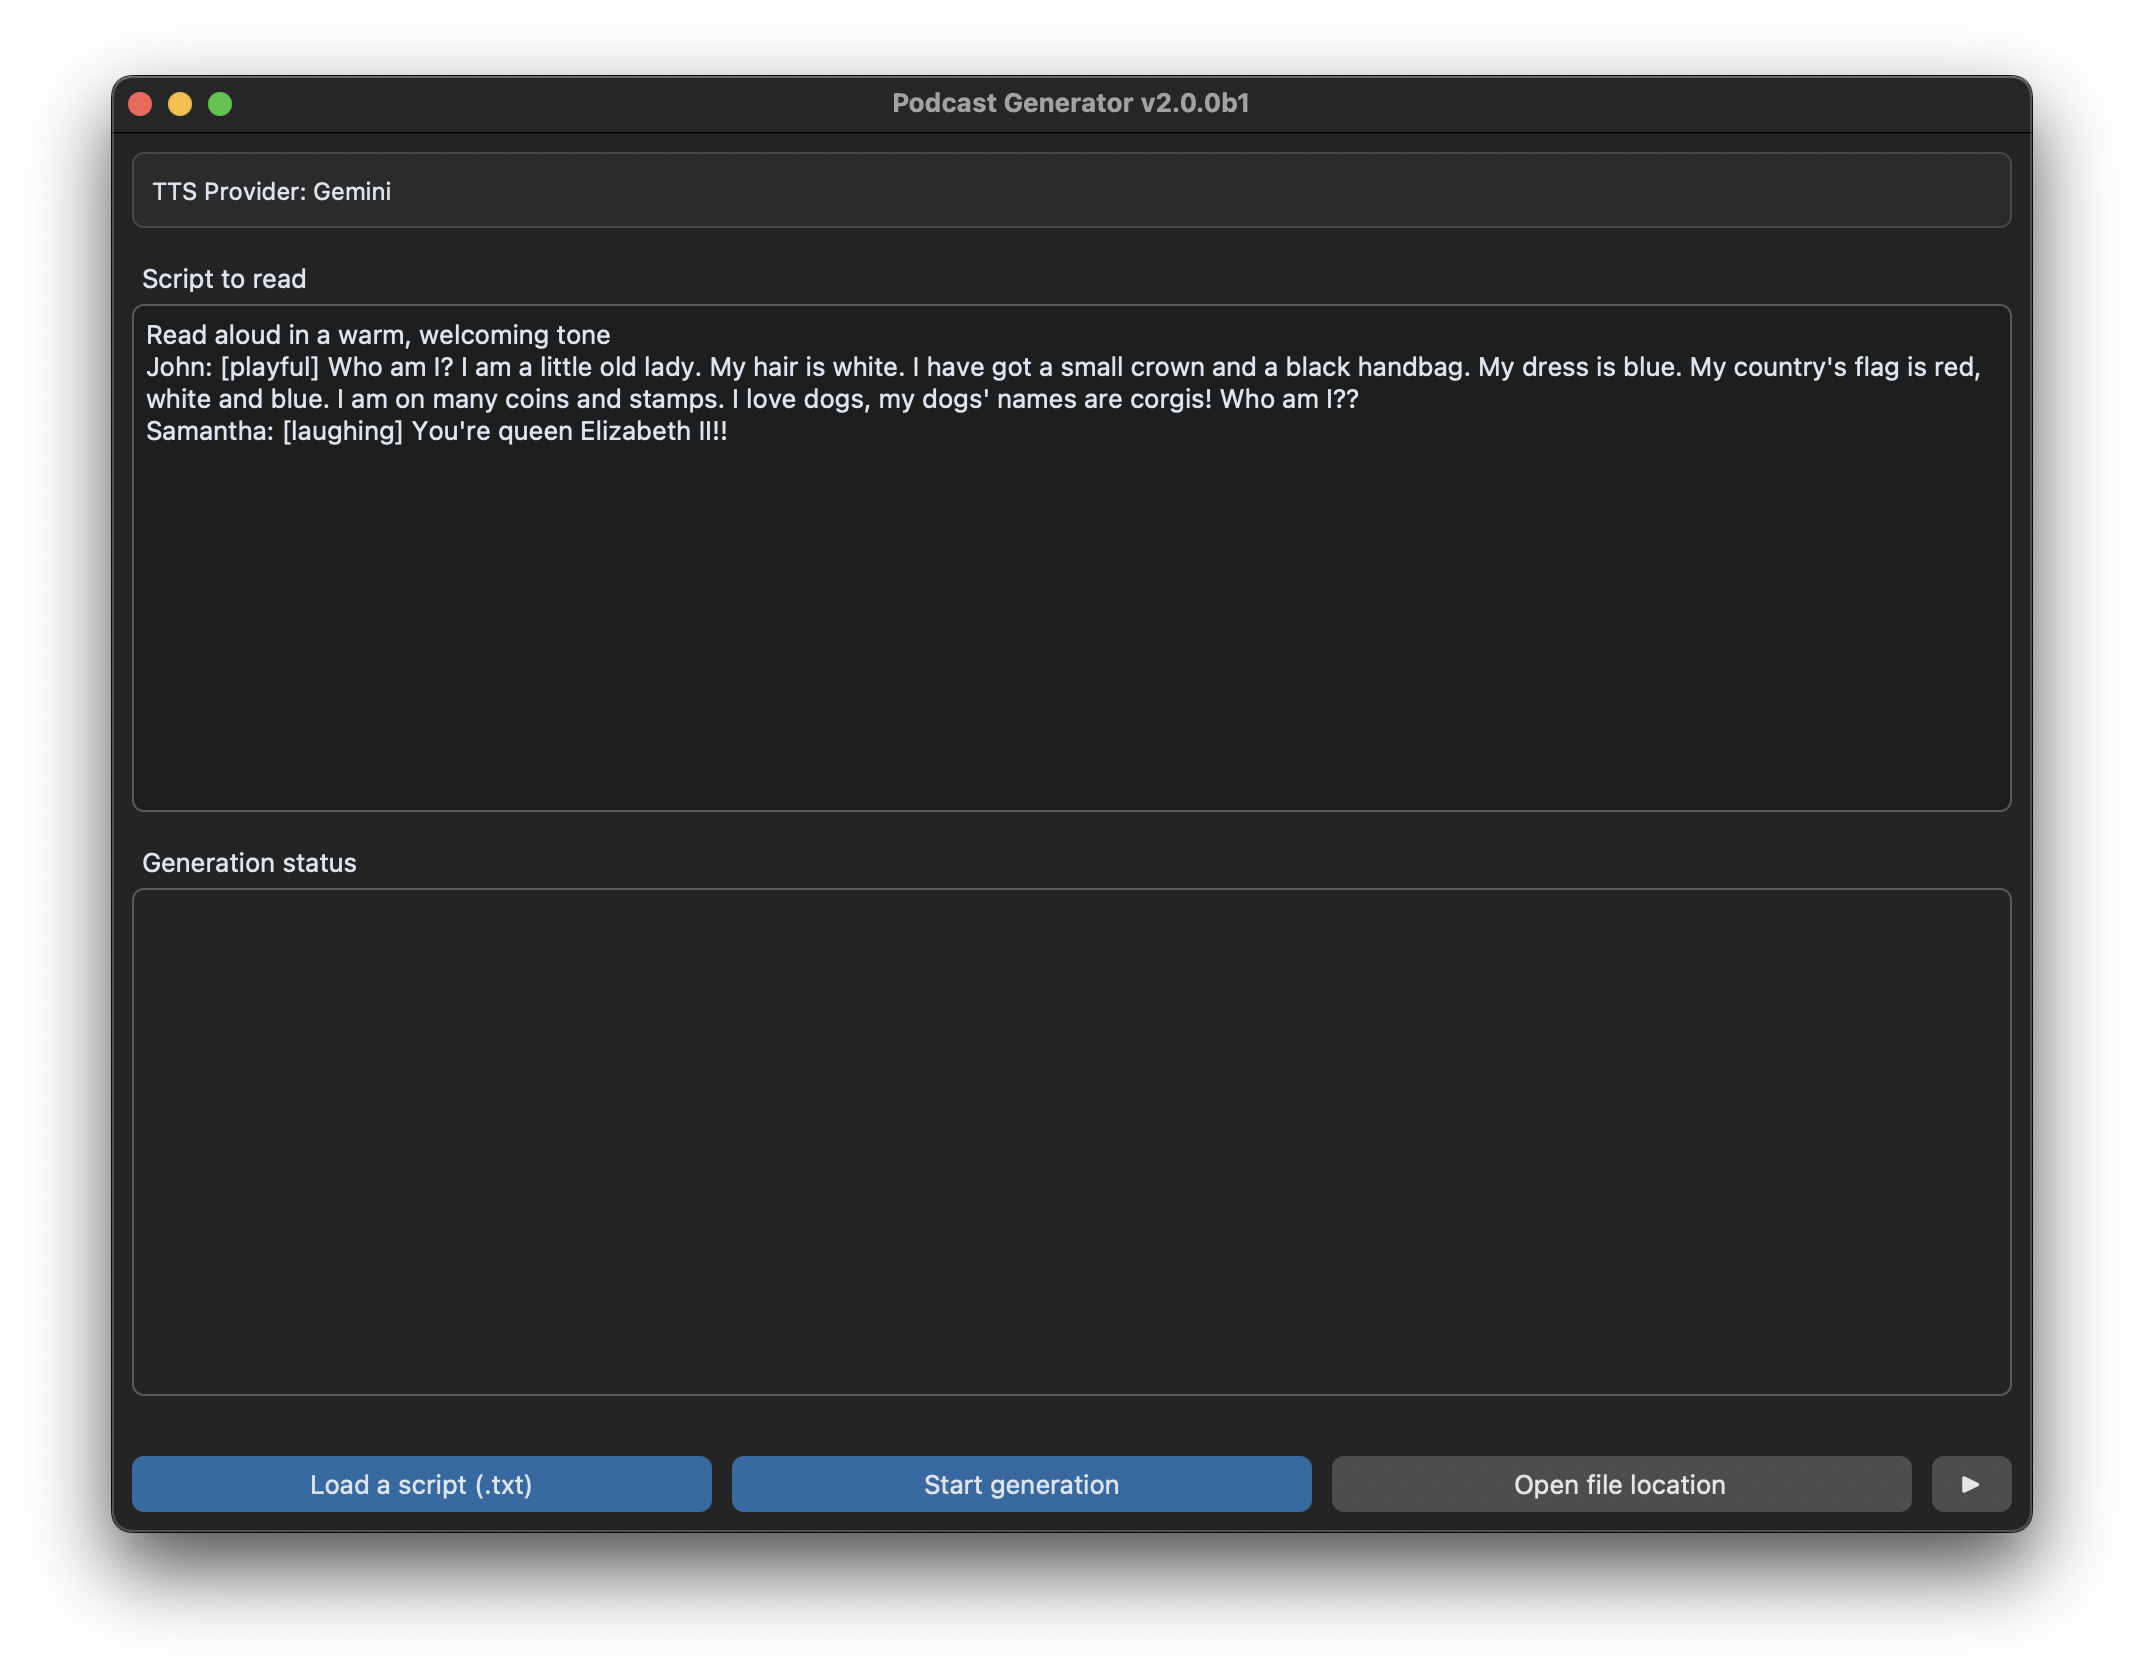
Task: Click the 'Generation status' section label
Action: point(249,862)
